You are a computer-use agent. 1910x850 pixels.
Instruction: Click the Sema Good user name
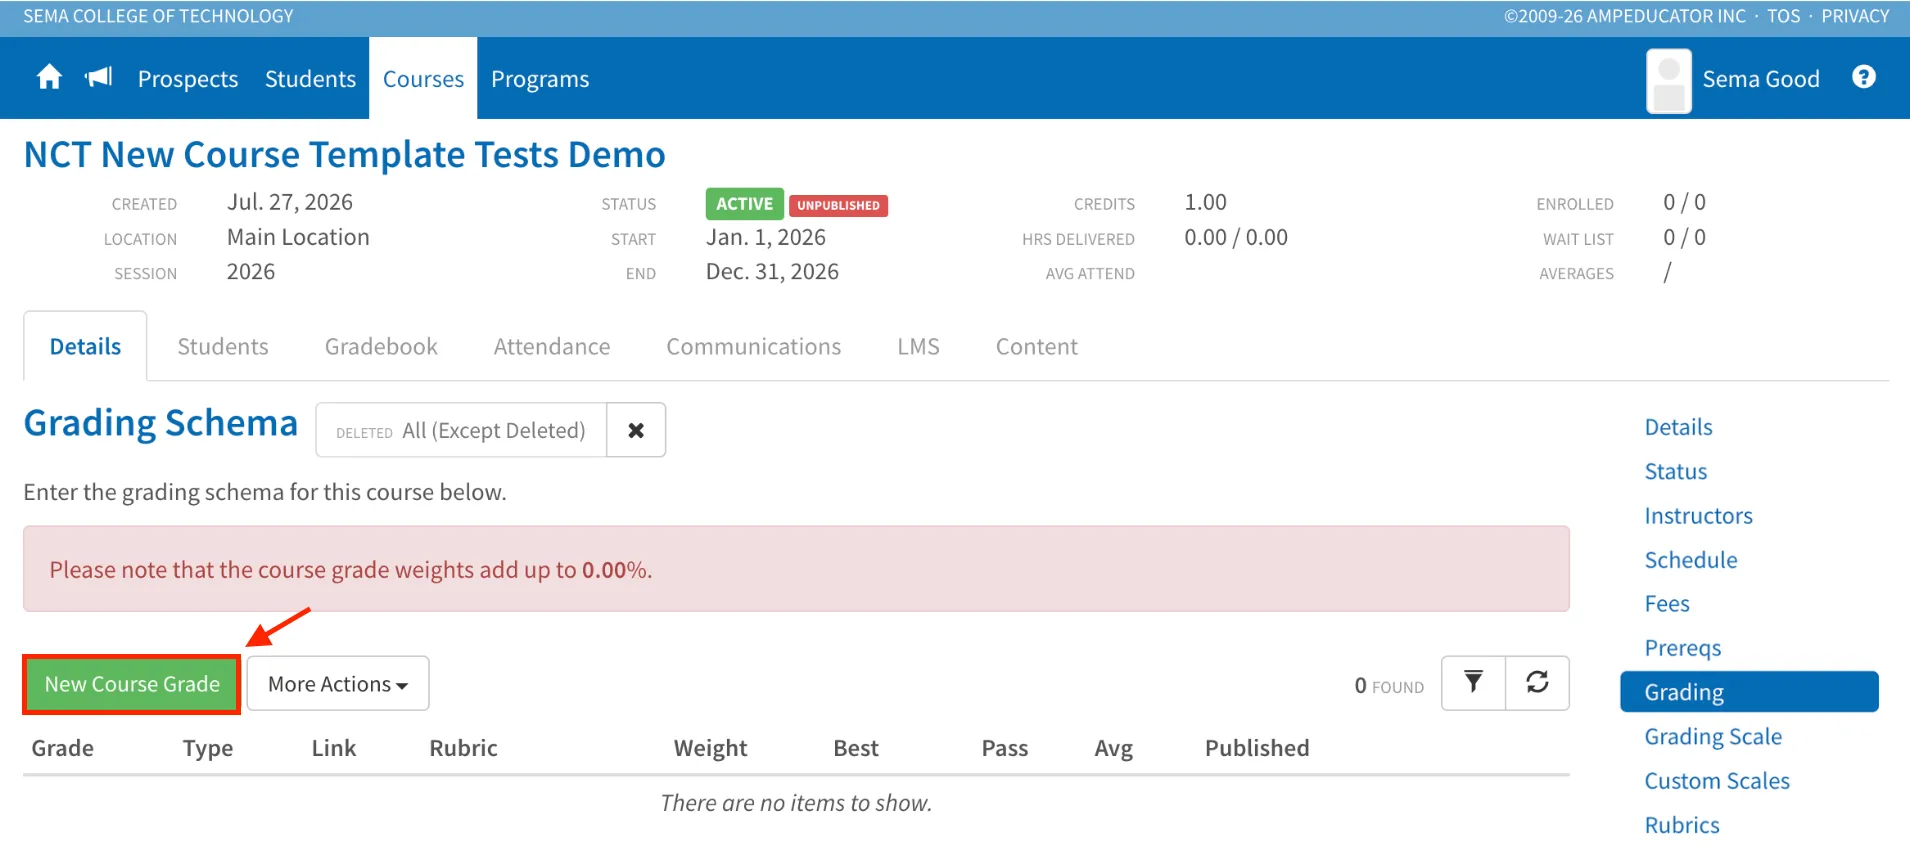click(1761, 79)
